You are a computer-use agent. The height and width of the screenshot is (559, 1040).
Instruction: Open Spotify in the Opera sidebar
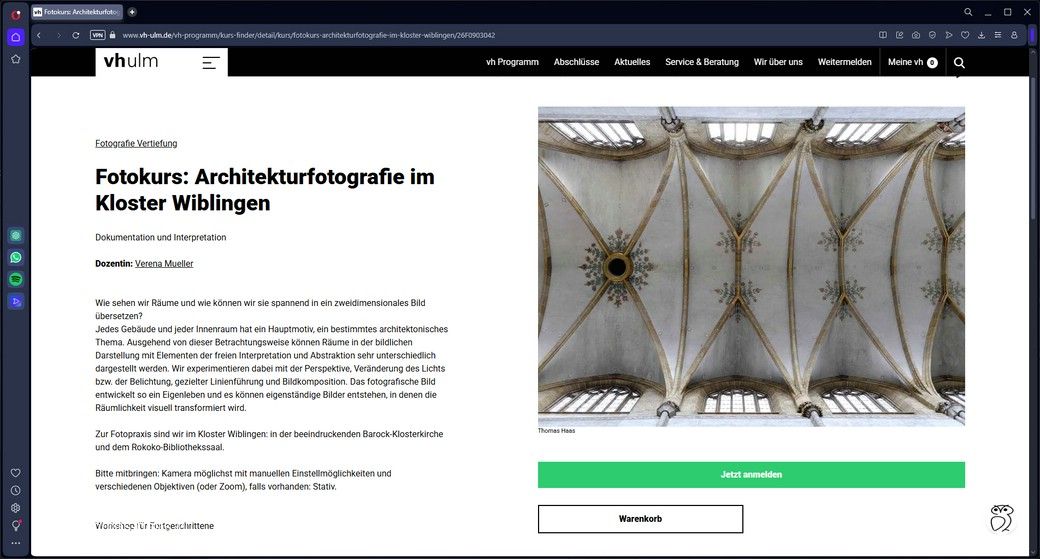pyautogui.click(x=16, y=279)
